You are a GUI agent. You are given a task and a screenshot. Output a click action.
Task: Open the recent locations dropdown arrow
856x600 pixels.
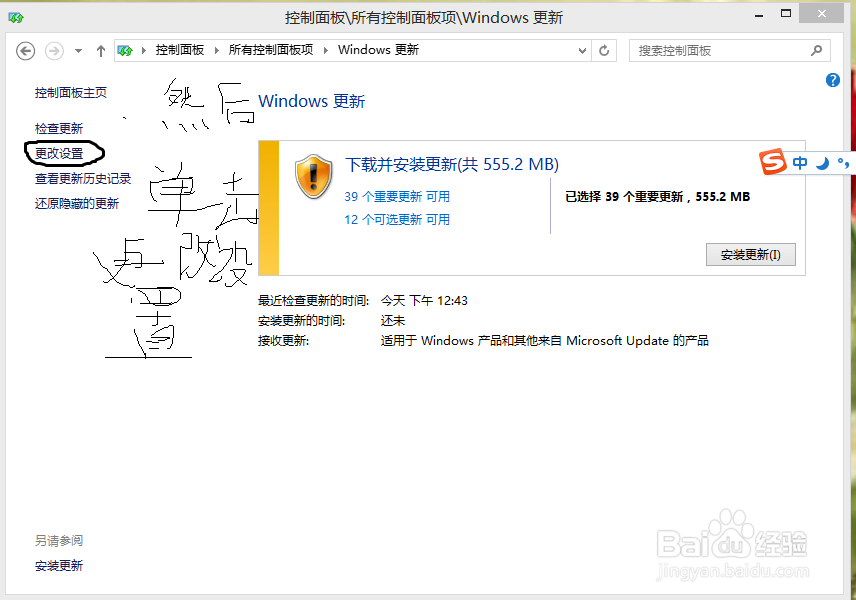click(79, 51)
